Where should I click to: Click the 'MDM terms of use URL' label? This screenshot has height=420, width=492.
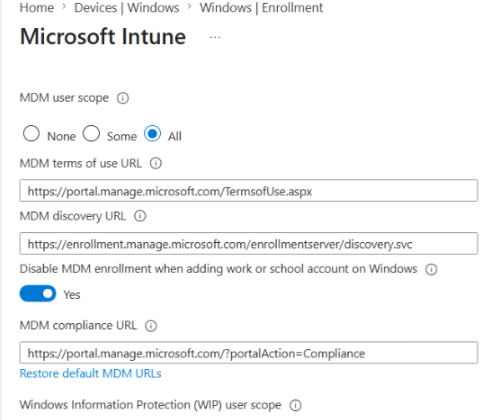click(x=81, y=163)
